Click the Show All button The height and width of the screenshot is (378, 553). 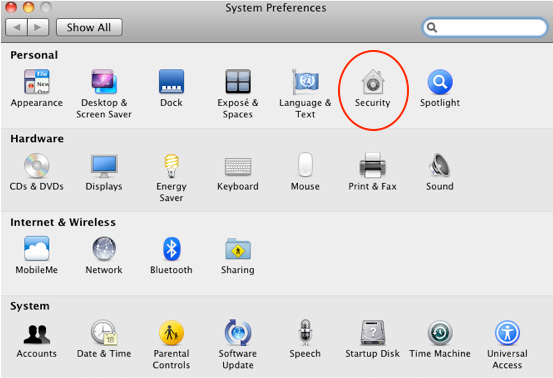point(89,27)
